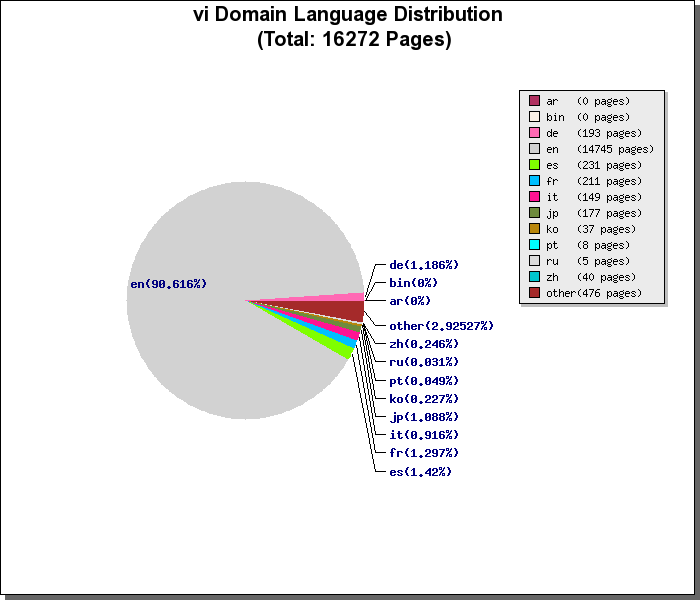Select the 'it (149 pages)' legend entry text
Image resolution: width=700 pixels, height=600 pixels.
tap(594, 197)
